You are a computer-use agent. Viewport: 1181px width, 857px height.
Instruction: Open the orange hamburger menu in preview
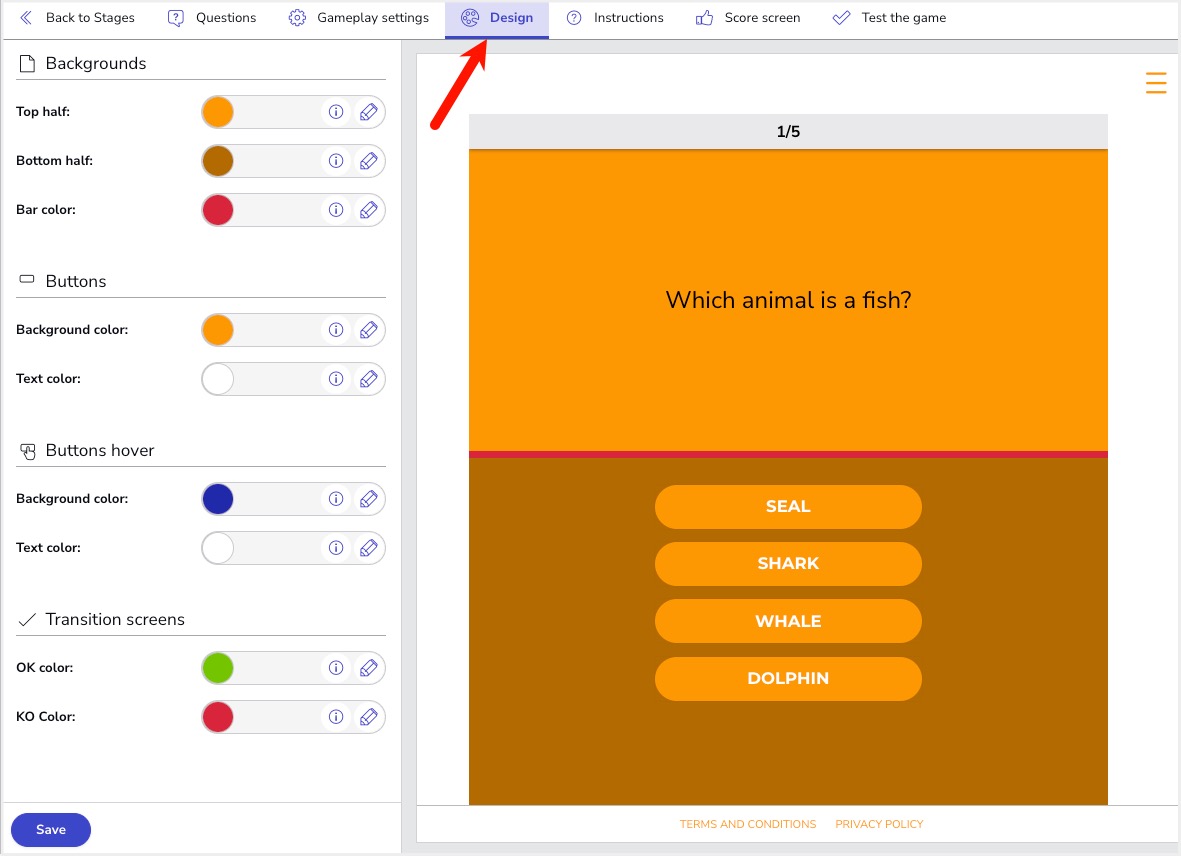[x=1155, y=83]
